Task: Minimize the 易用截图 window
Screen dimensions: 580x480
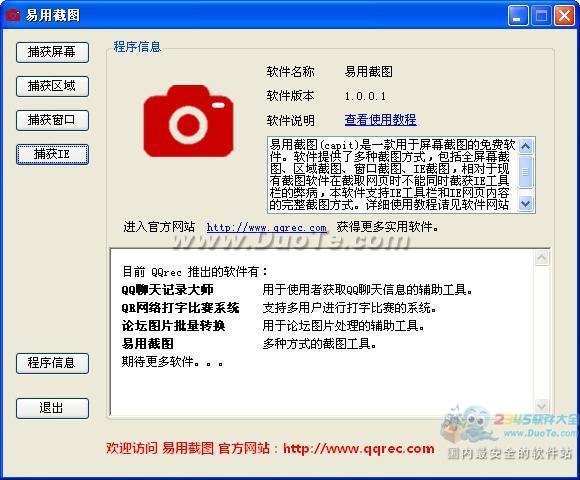Action: pos(518,16)
